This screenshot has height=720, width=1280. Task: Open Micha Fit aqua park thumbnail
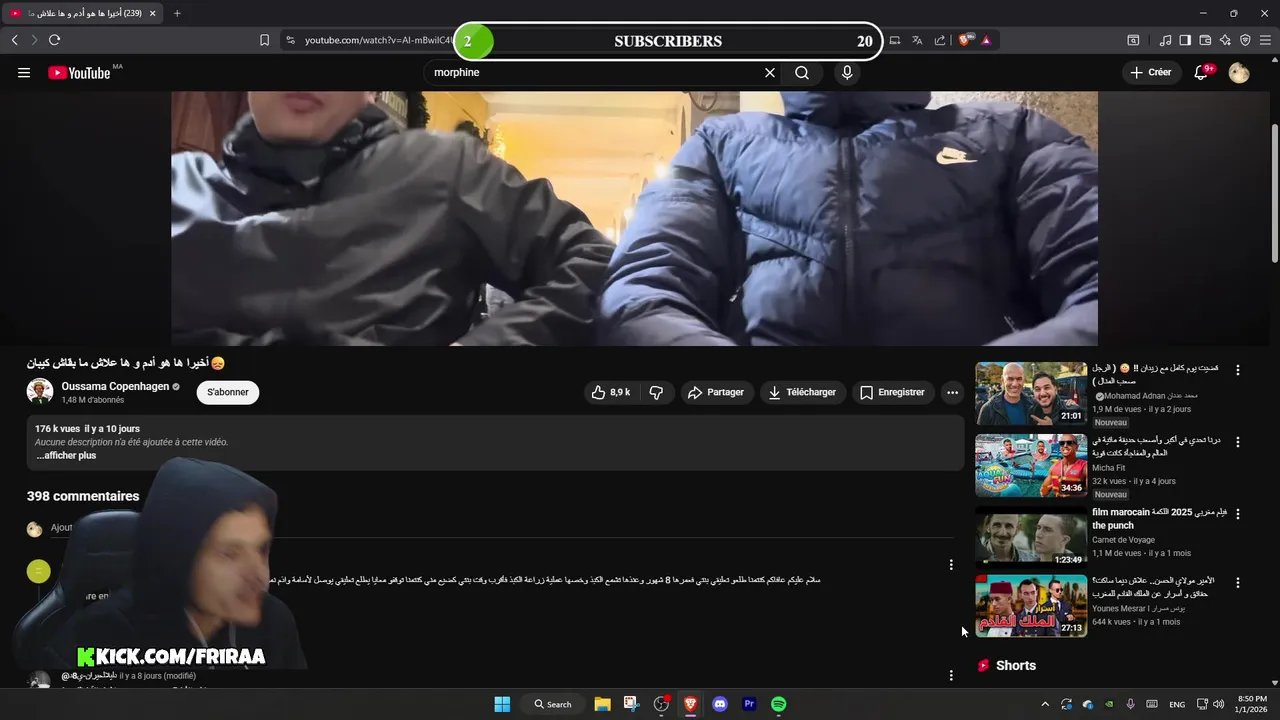[x=1031, y=465]
